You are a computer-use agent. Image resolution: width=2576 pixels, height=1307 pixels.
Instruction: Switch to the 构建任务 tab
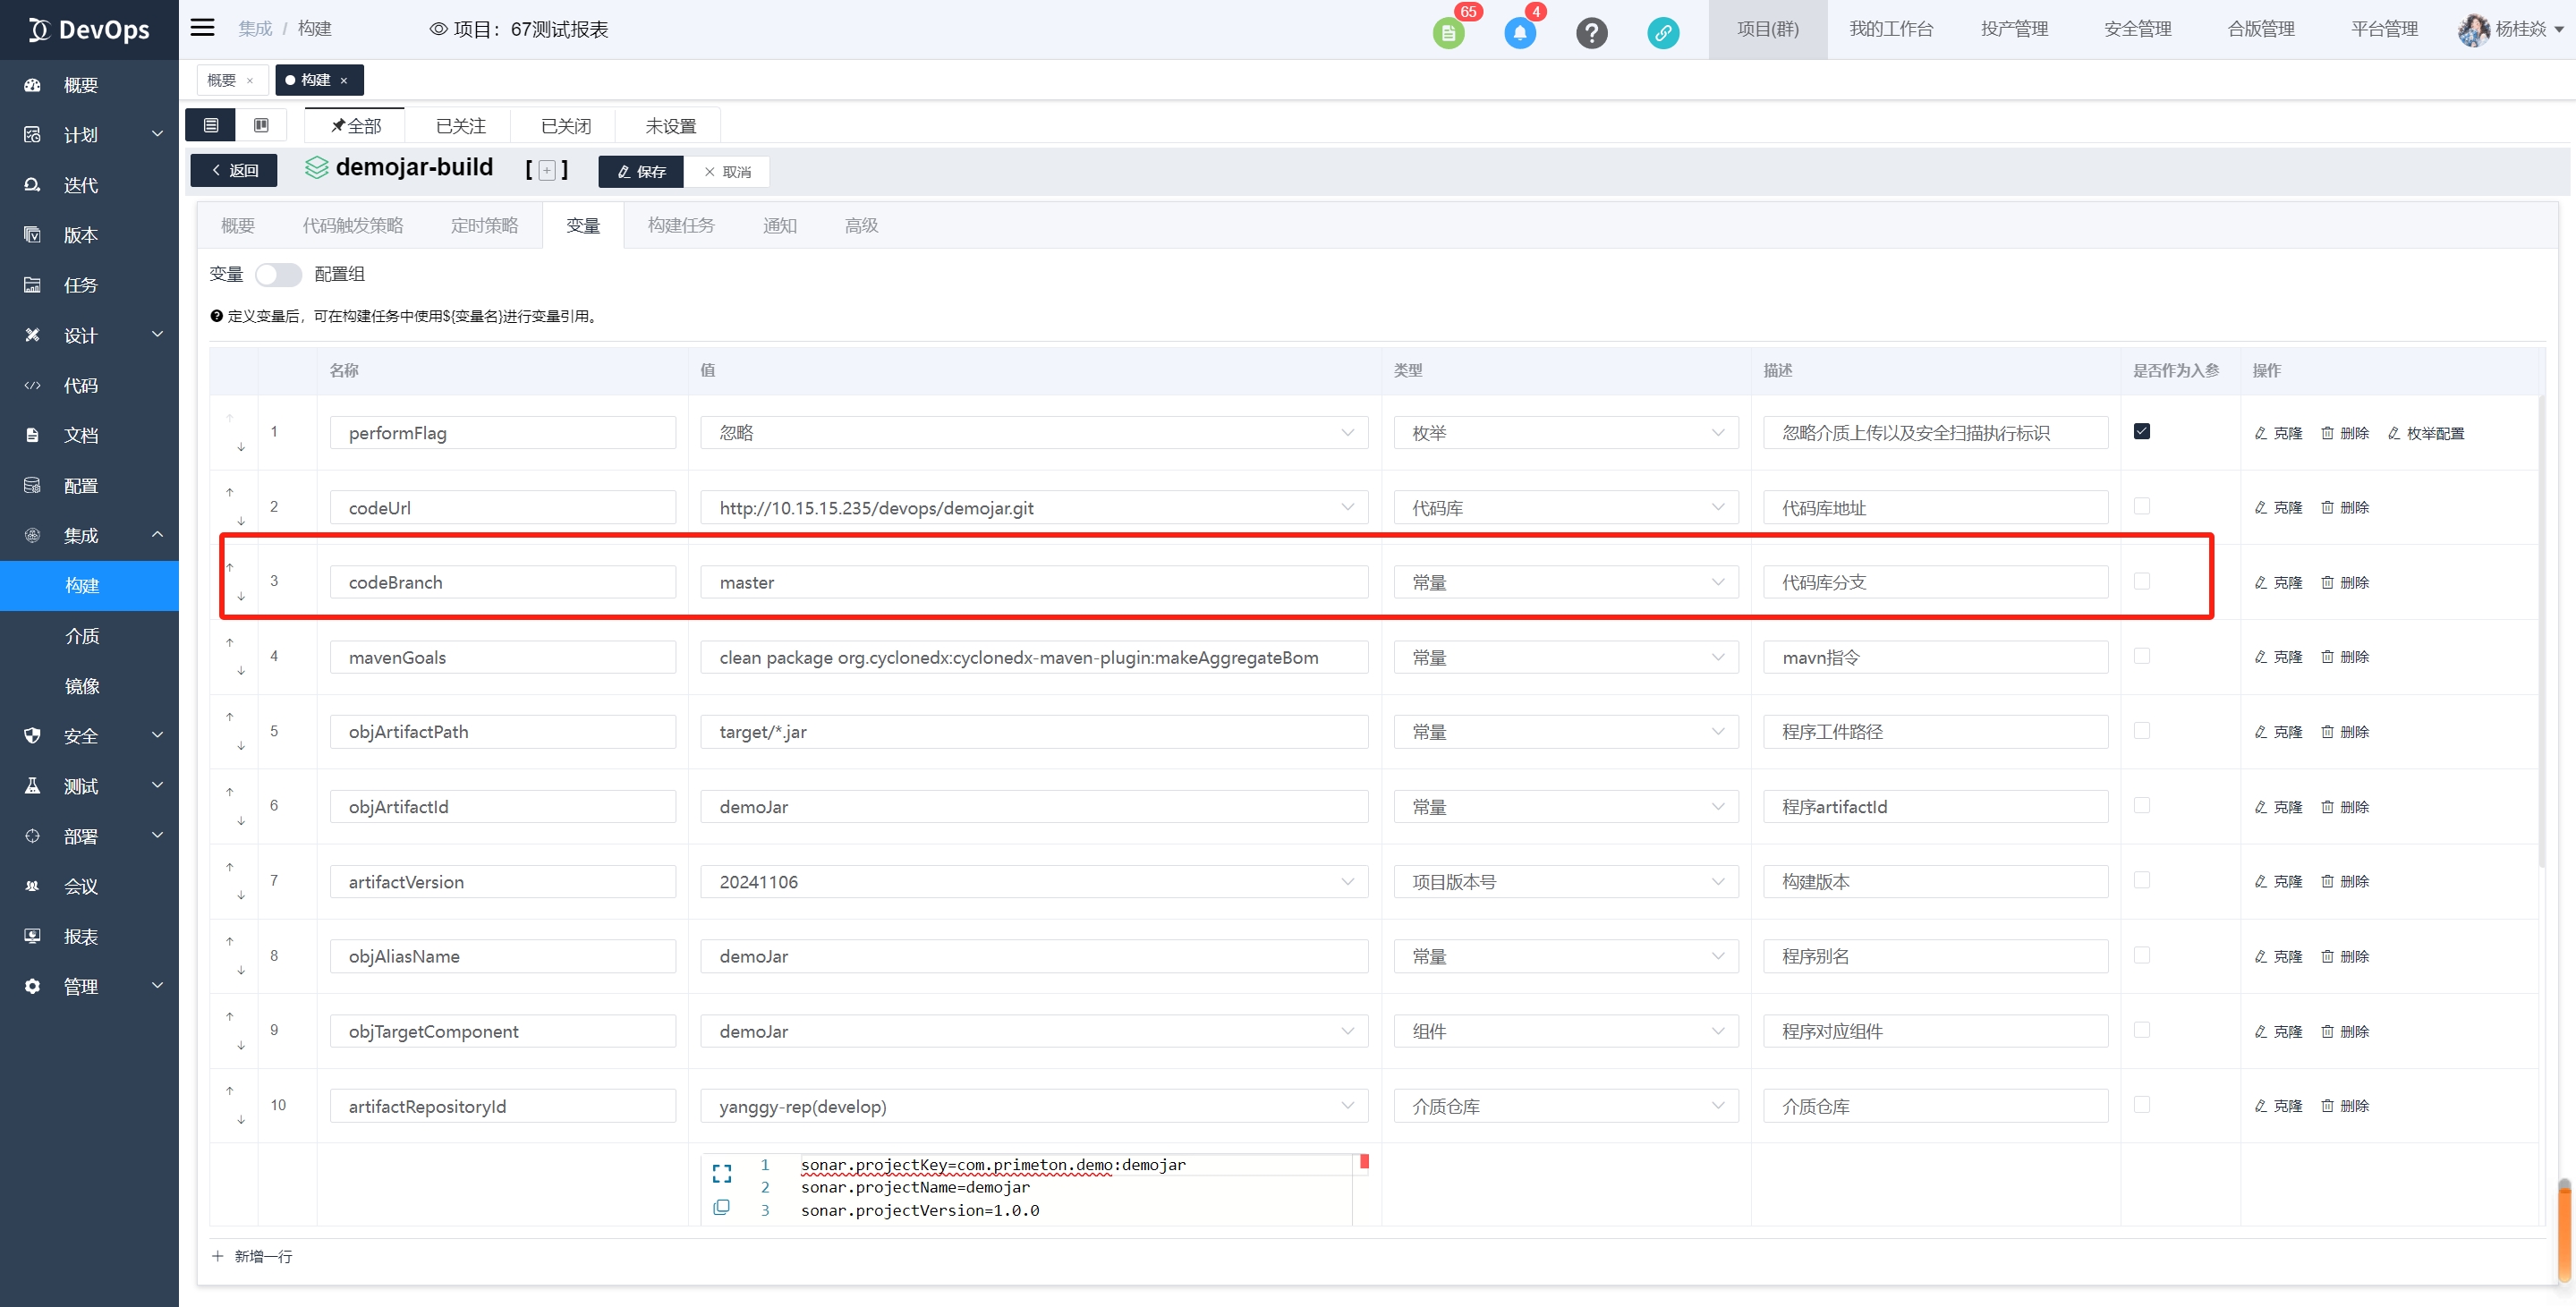tap(680, 225)
